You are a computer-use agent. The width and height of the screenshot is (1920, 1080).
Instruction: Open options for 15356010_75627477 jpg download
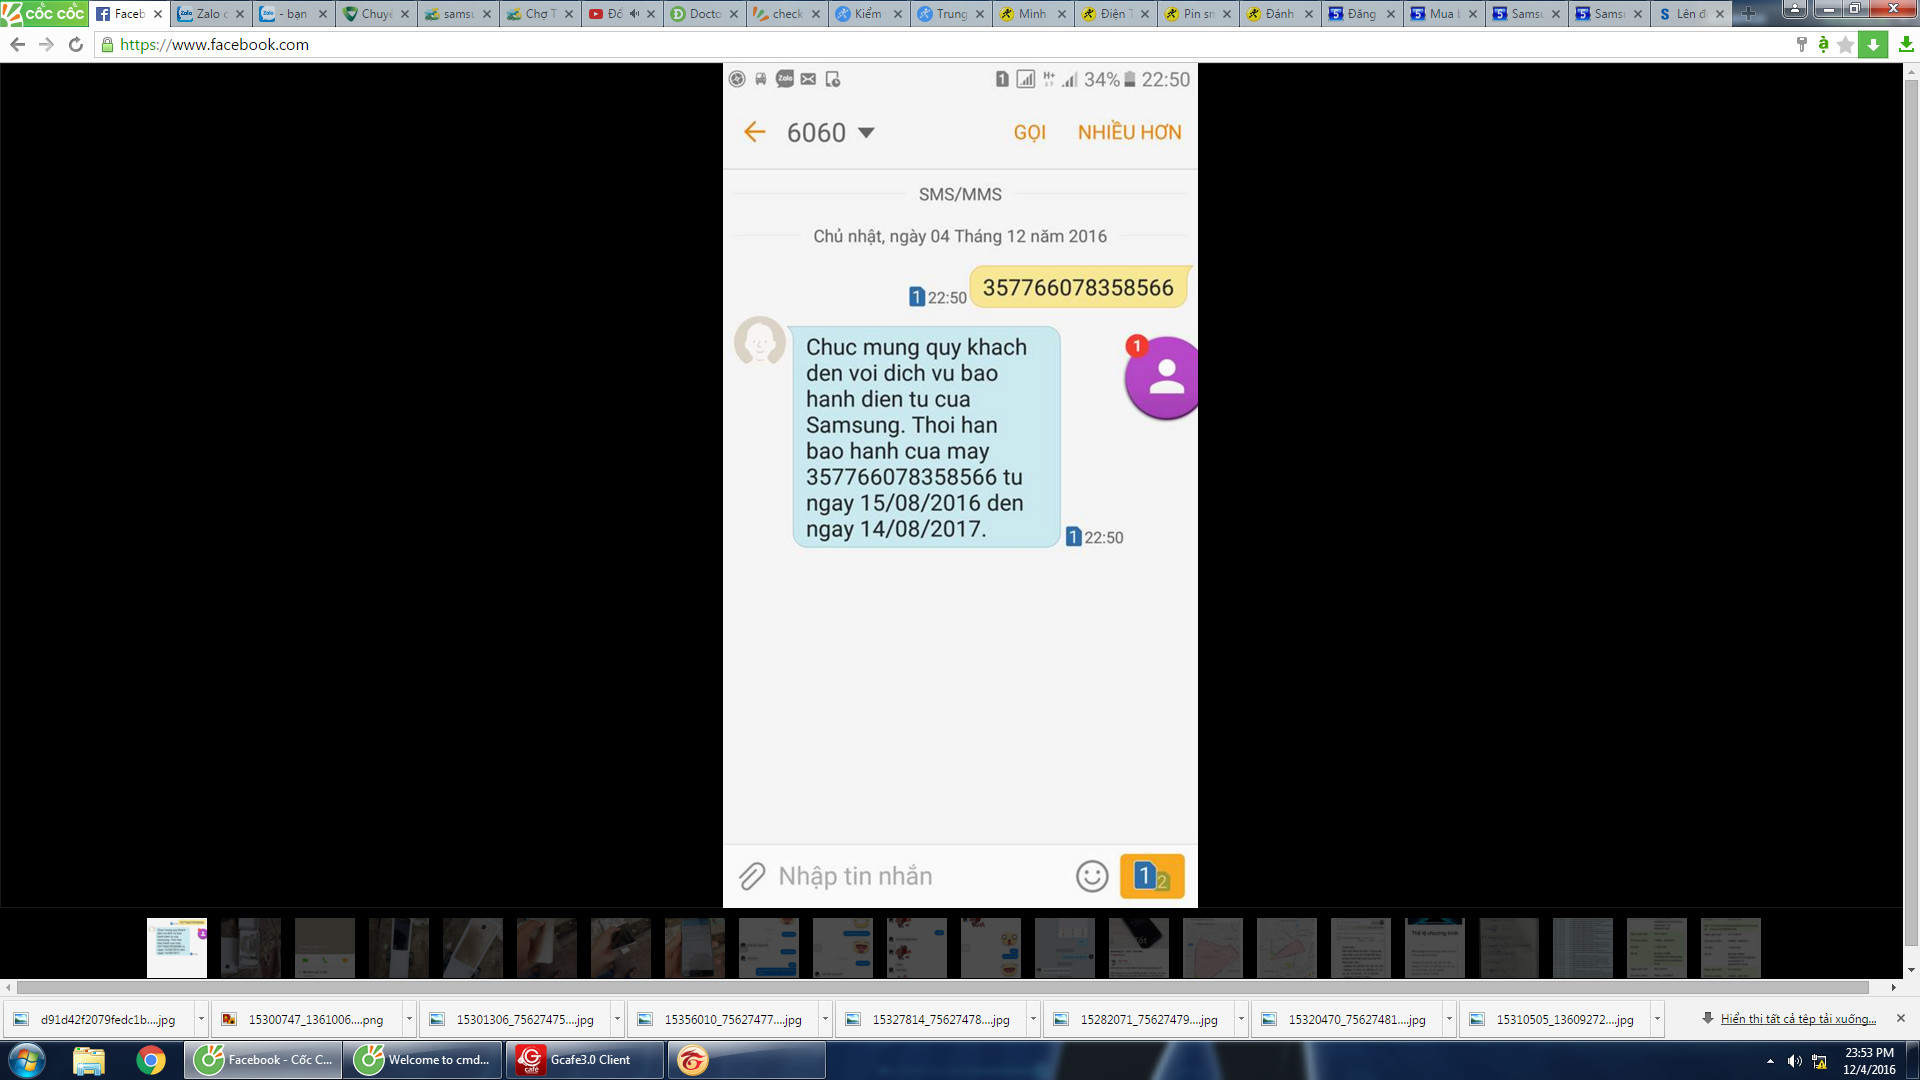click(825, 1019)
